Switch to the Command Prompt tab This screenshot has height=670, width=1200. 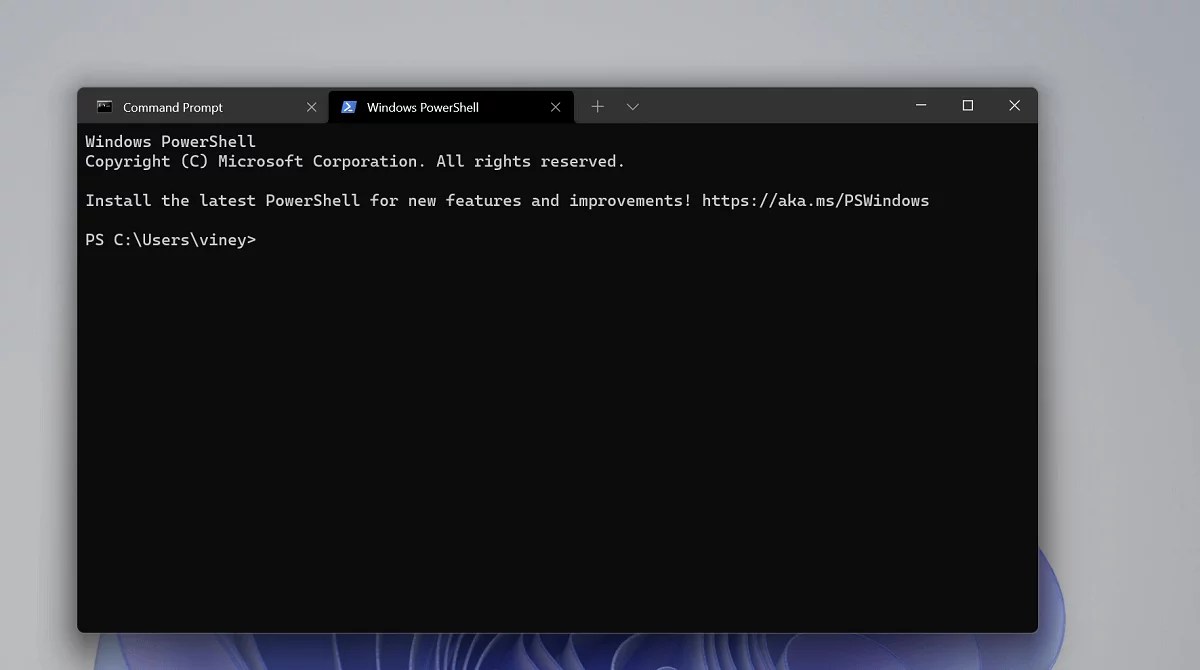tap(203, 107)
